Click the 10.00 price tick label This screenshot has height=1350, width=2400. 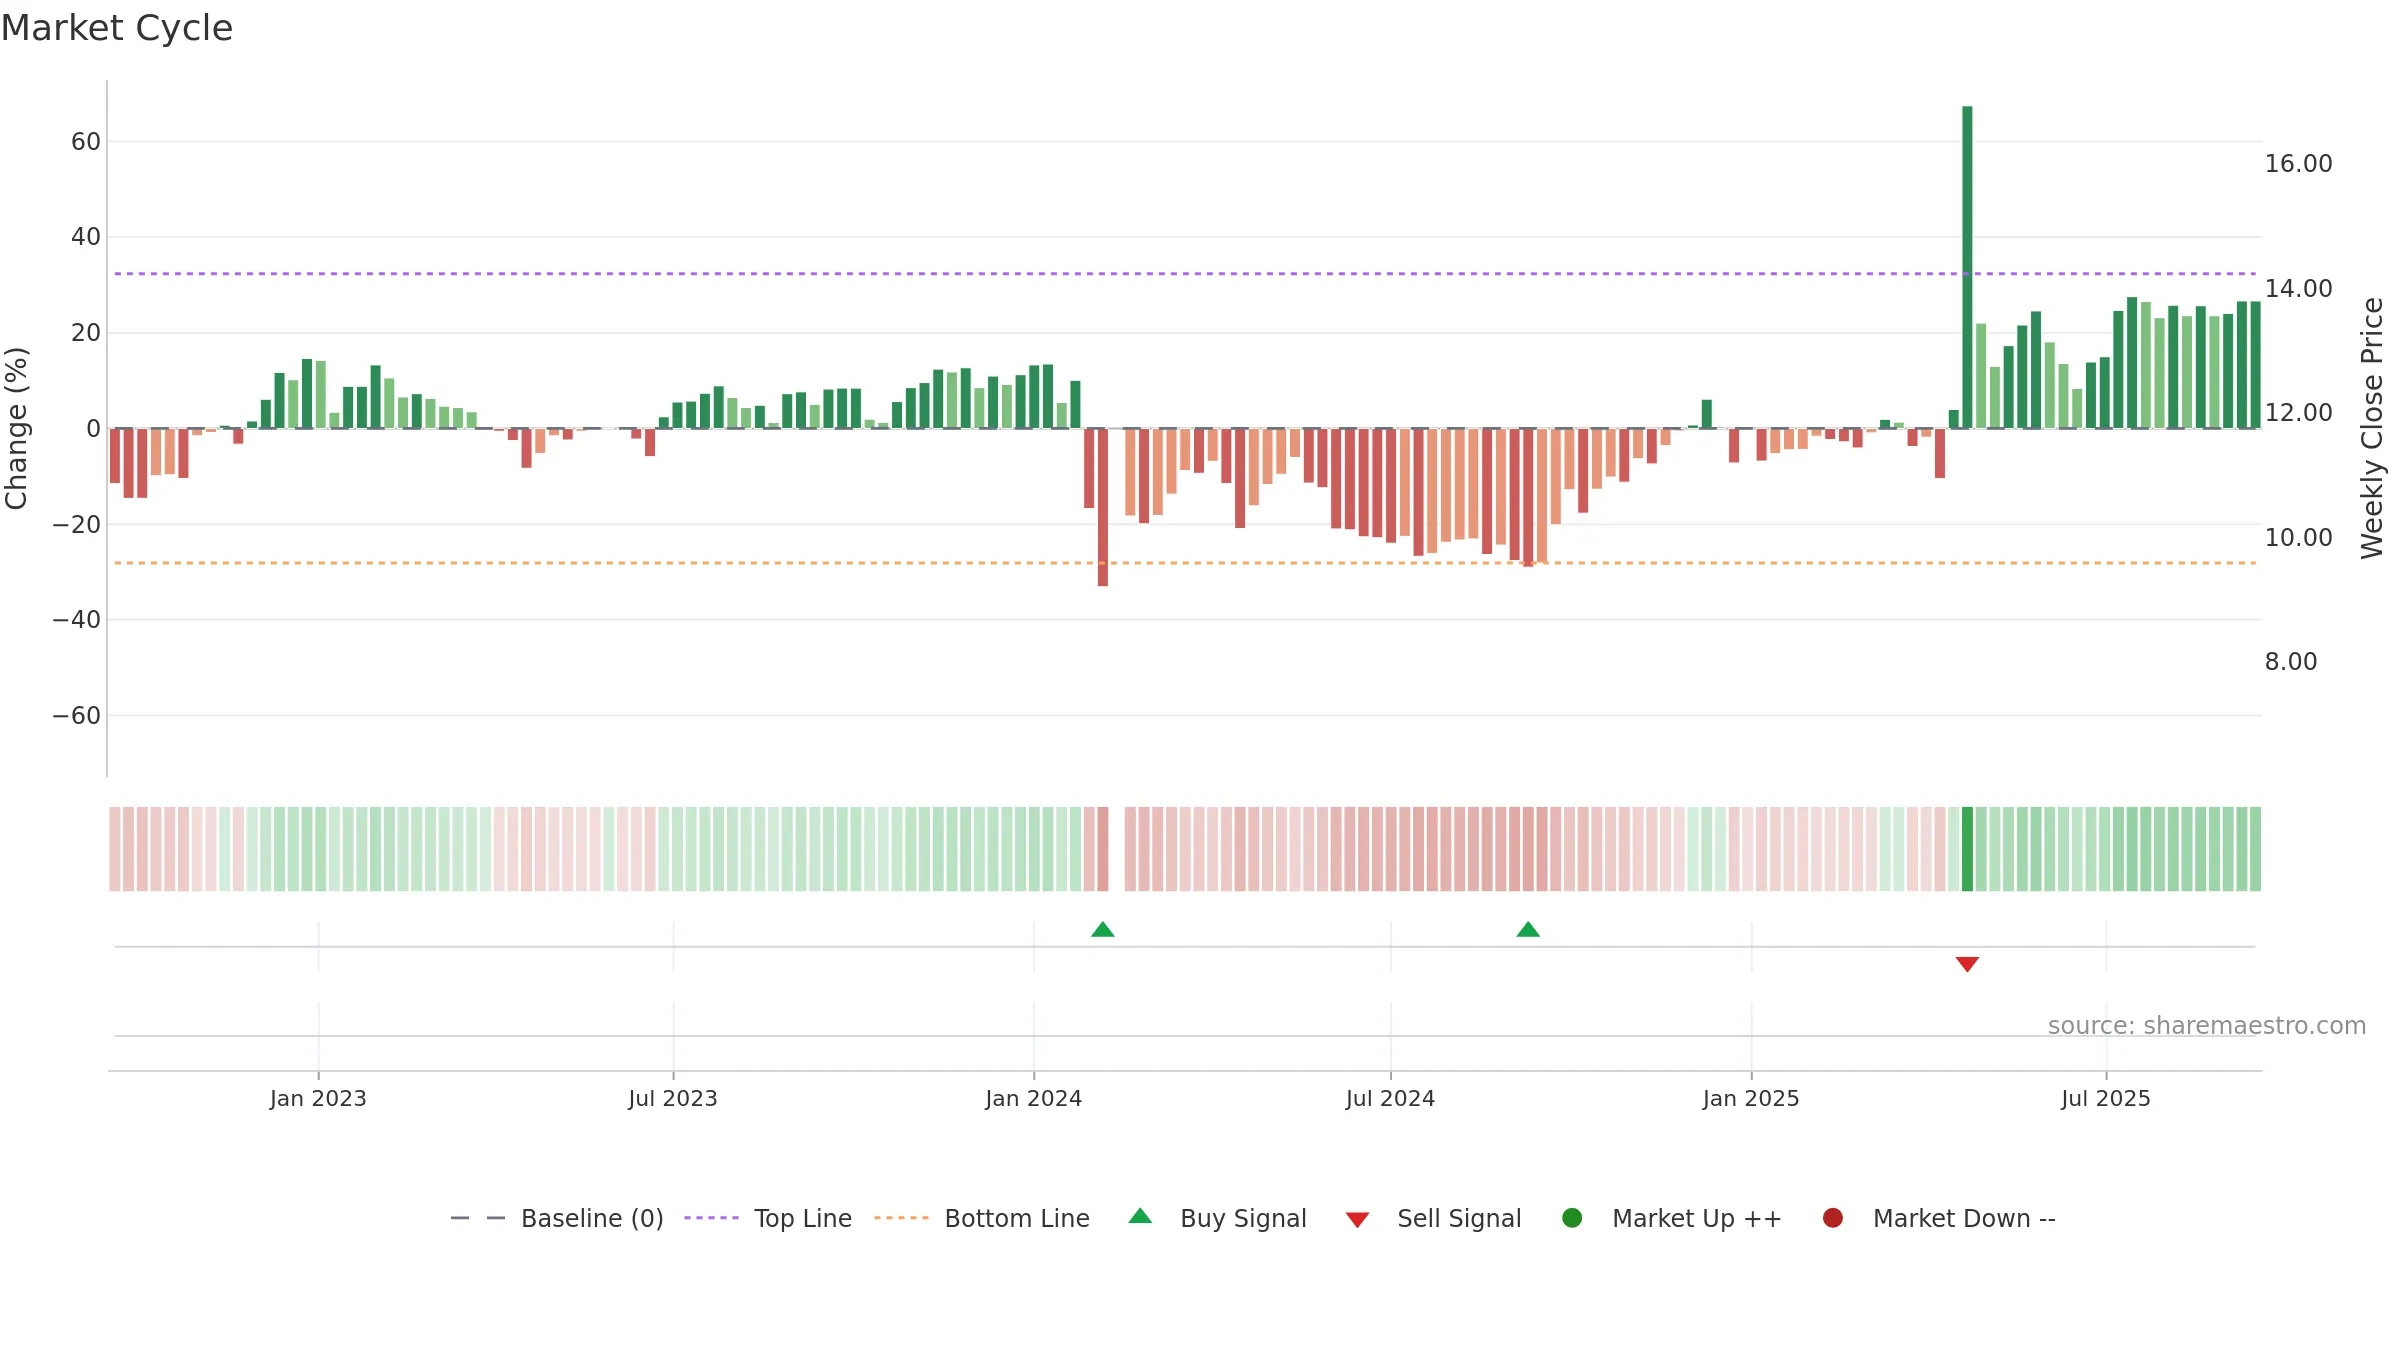pos(2298,538)
